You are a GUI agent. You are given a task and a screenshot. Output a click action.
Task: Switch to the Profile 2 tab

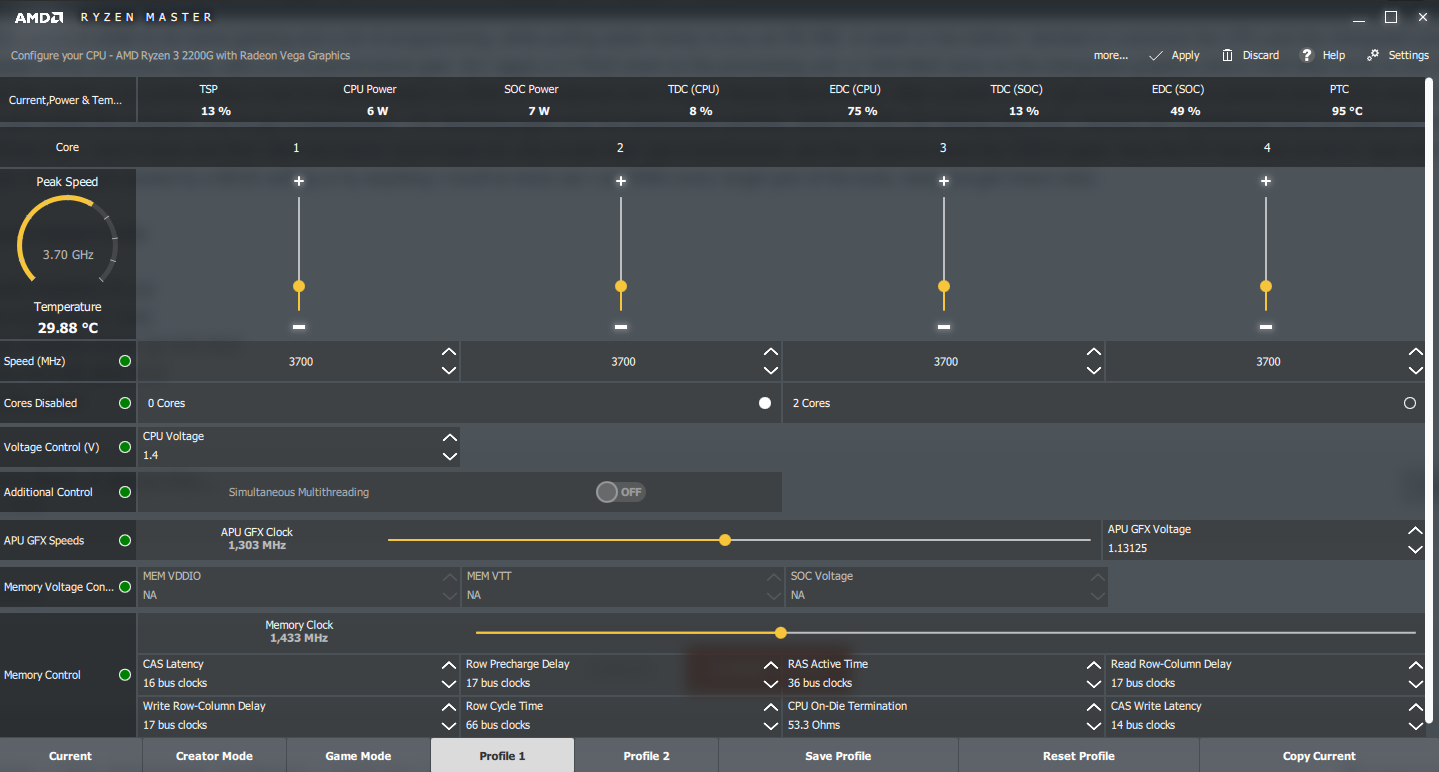click(646, 755)
